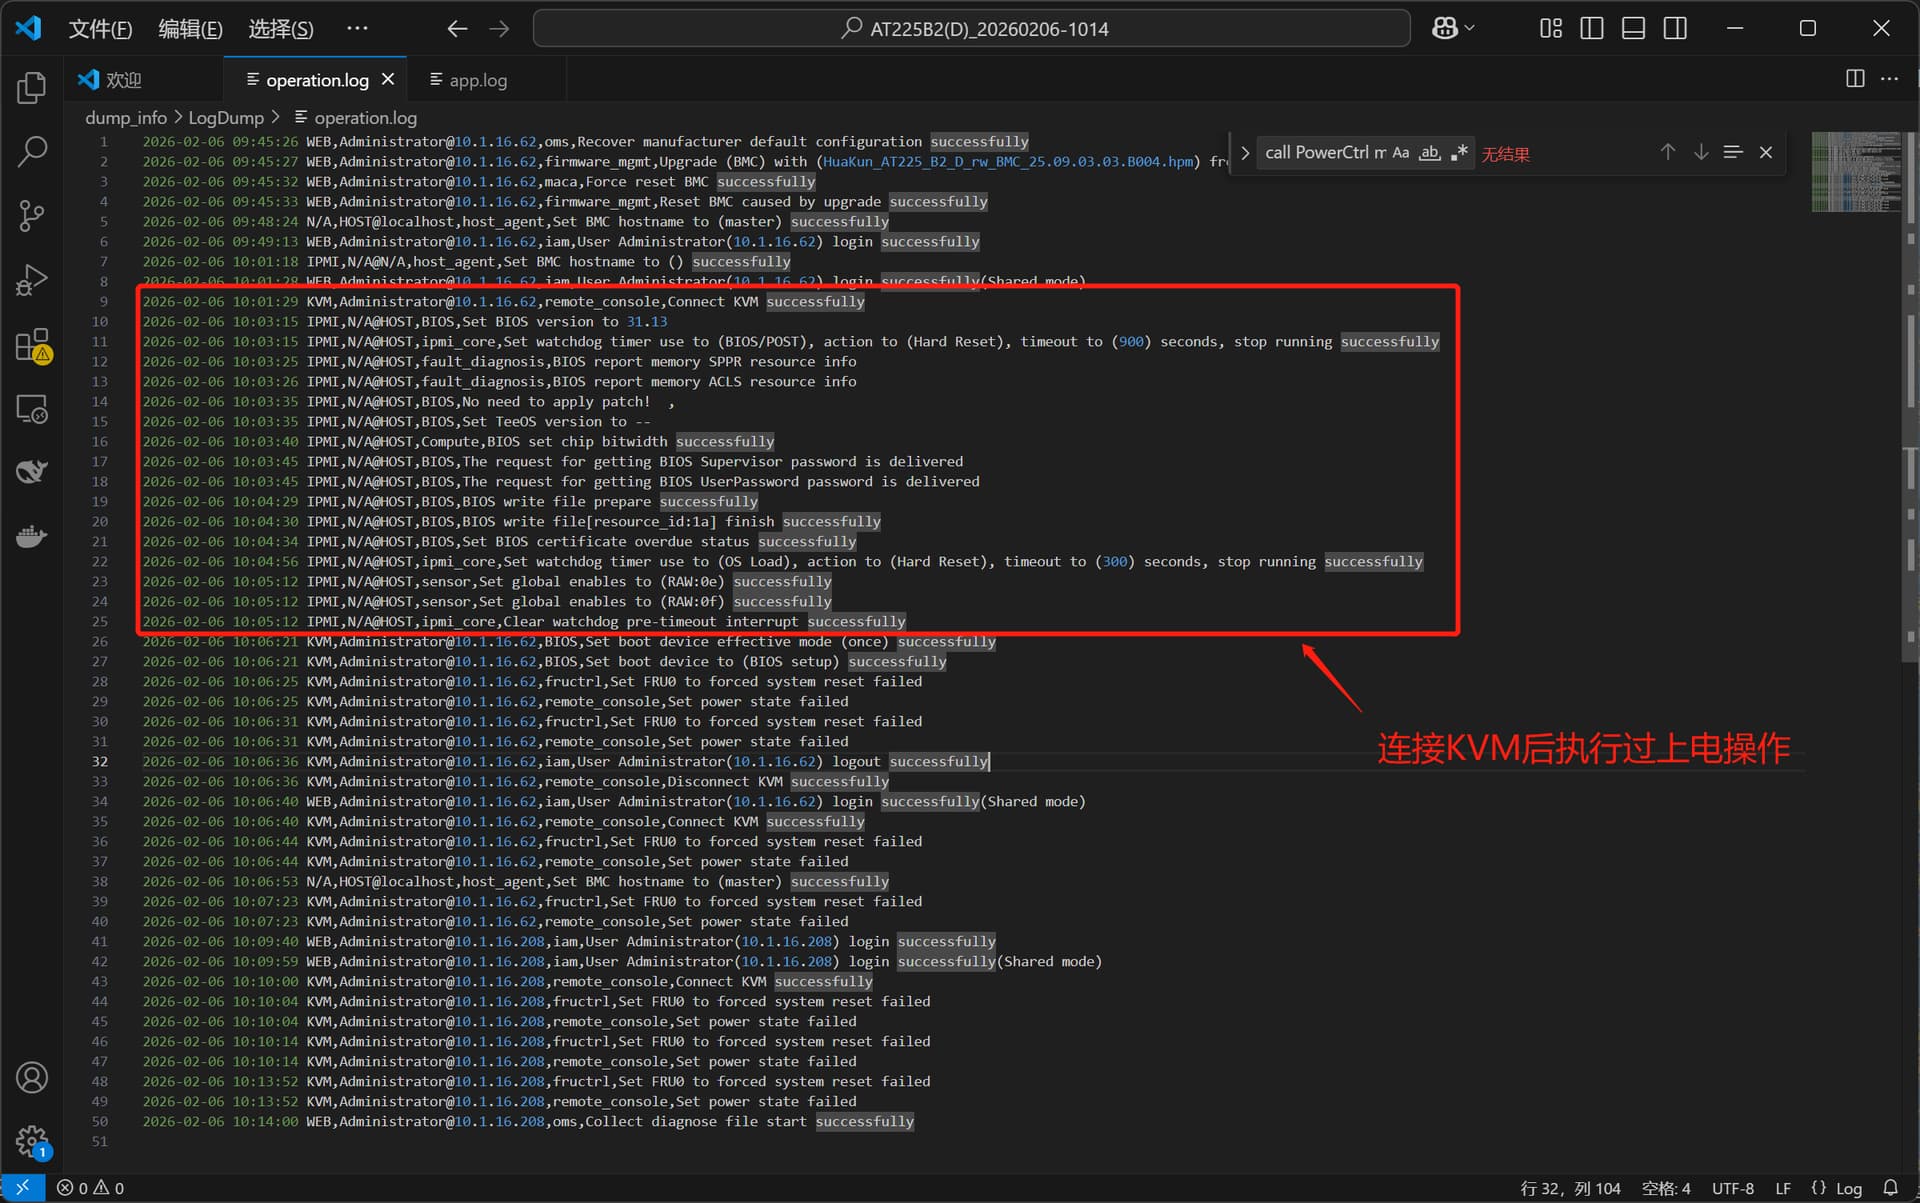Viewport: 1920px width, 1203px height.
Task: Open the Explorer view in activity bar
Action: tap(32, 88)
